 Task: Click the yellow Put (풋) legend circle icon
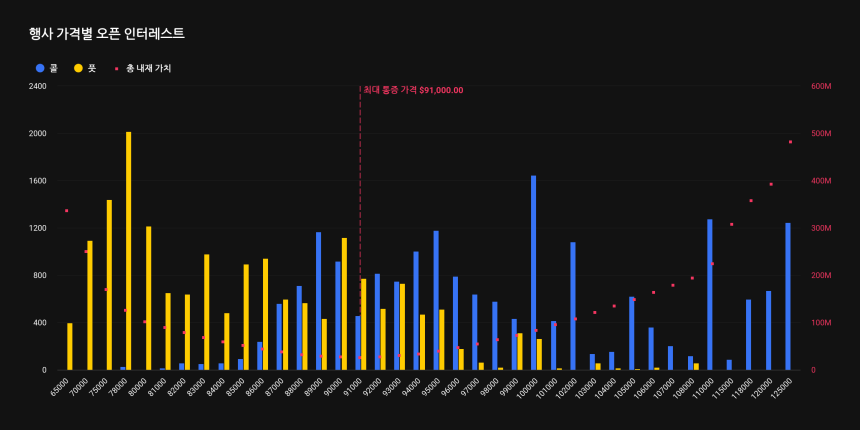click(79, 68)
